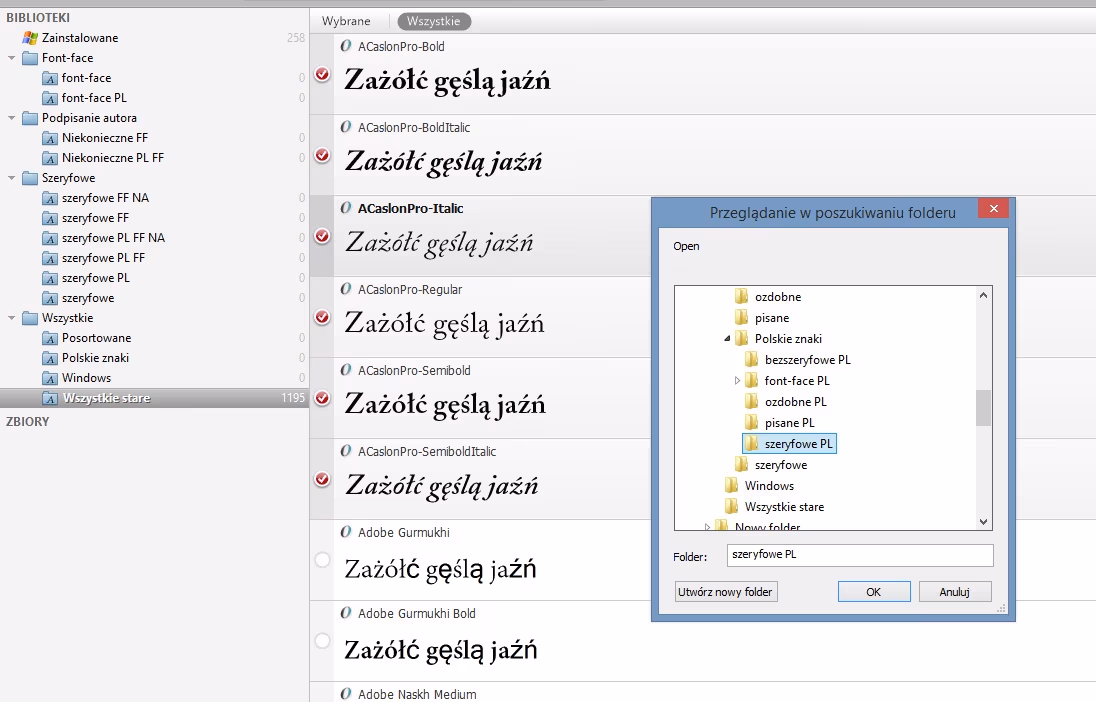The image size is (1096, 702).
Task: Uncheck the ACaslonPro-Bold font checkmark
Action: (322, 74)
